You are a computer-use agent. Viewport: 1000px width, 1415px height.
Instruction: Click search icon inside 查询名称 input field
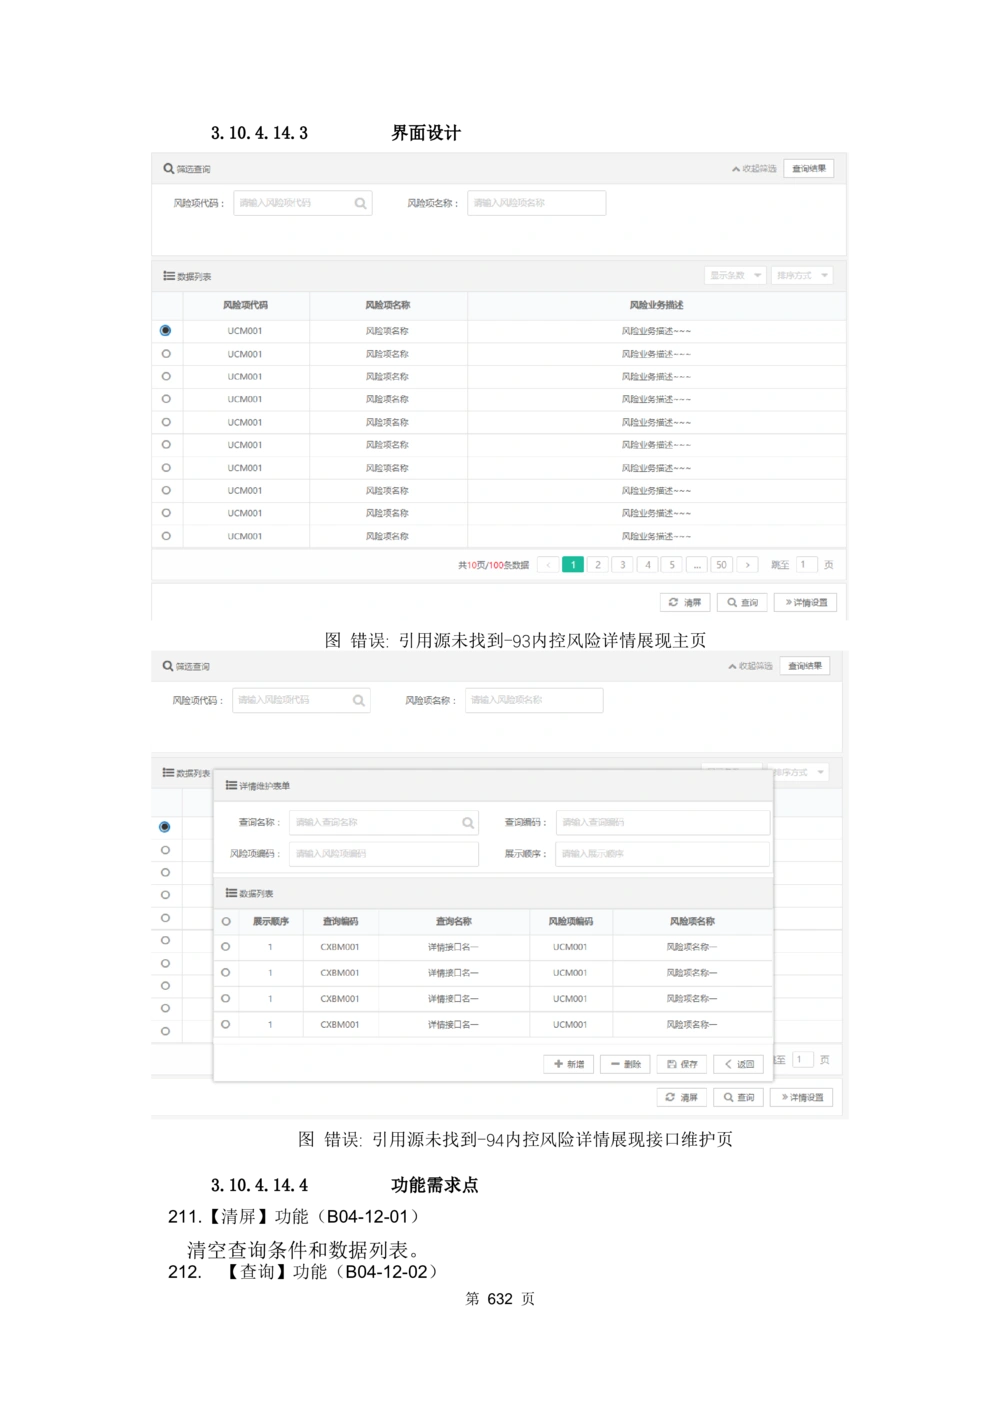[467, 823]
